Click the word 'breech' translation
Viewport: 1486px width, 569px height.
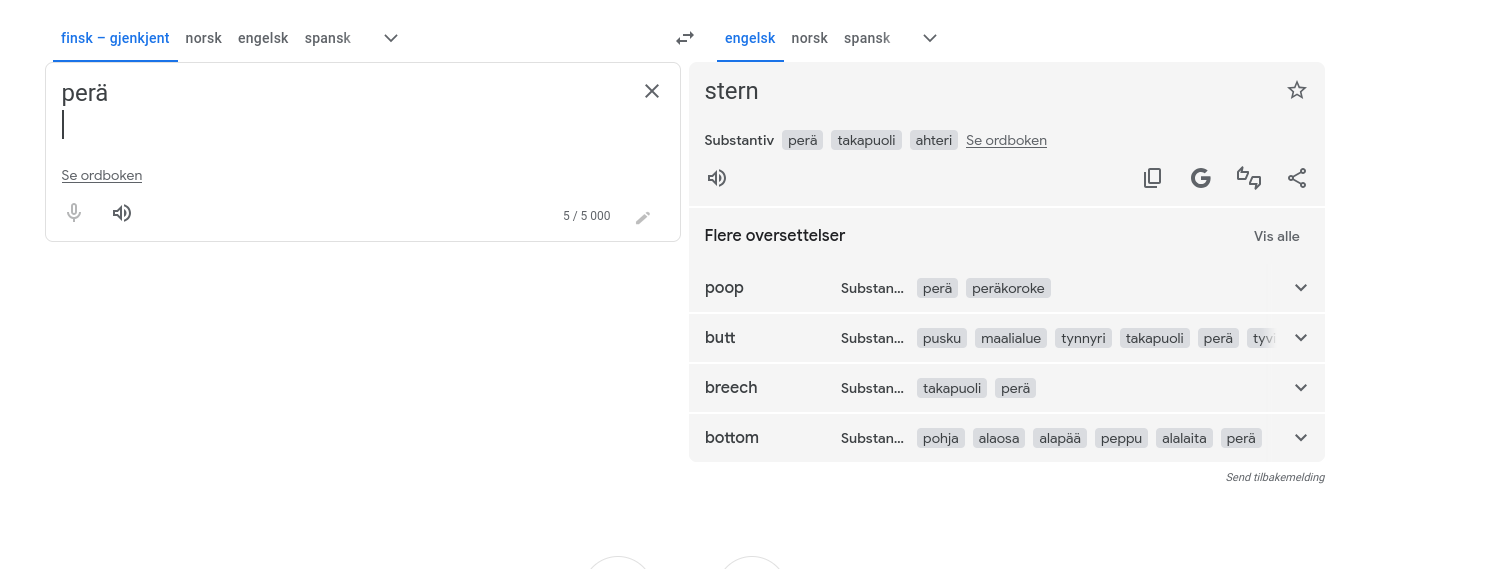(x=731, y=388)
